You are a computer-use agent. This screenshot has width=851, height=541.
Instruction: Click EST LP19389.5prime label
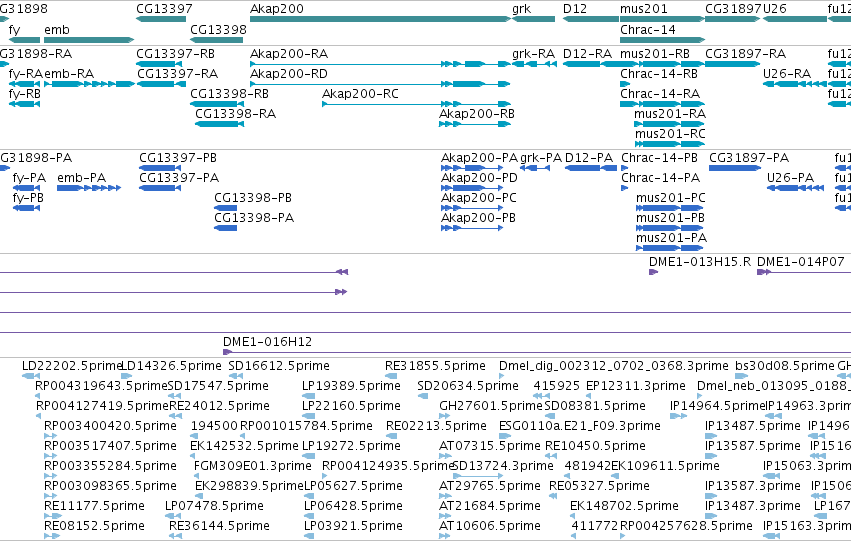pyautogui.click(x=351, y=386)
